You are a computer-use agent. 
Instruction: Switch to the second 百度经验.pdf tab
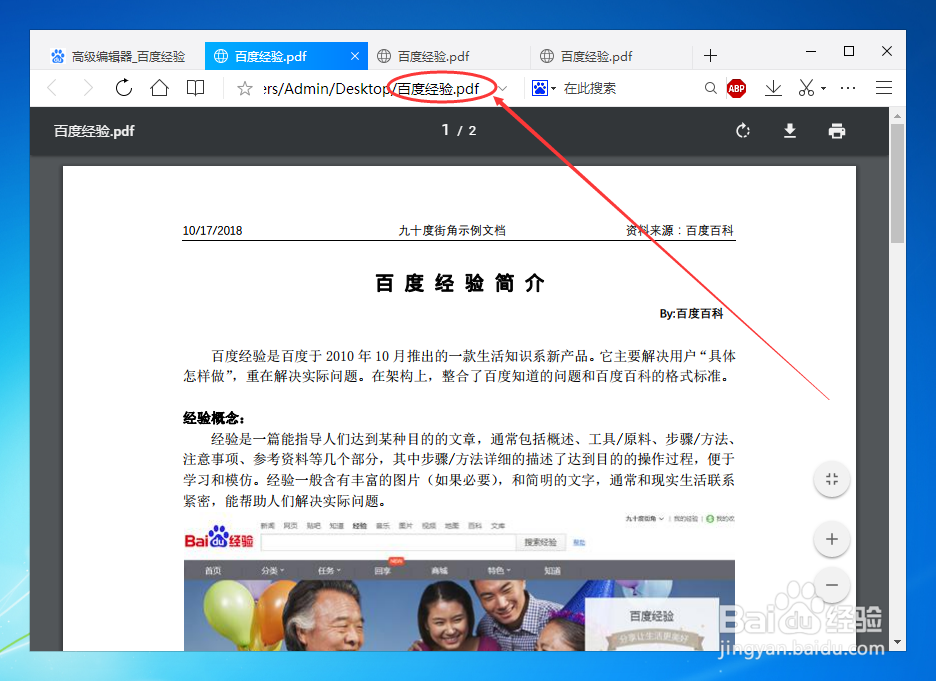[x=448, y=56]
